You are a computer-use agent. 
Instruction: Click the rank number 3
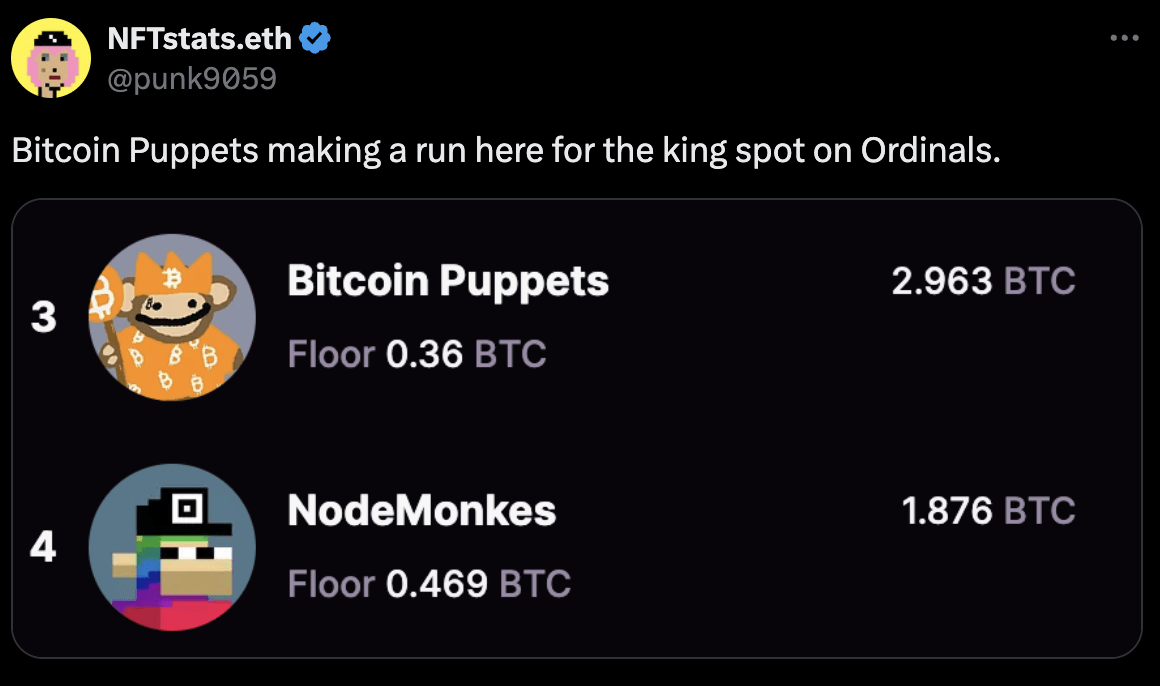(44, 317)
